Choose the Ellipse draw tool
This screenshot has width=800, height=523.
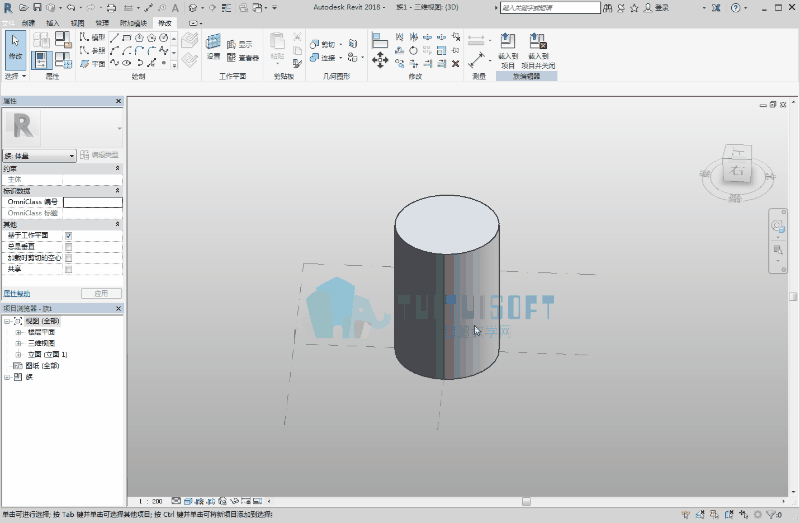click(127, 63)
